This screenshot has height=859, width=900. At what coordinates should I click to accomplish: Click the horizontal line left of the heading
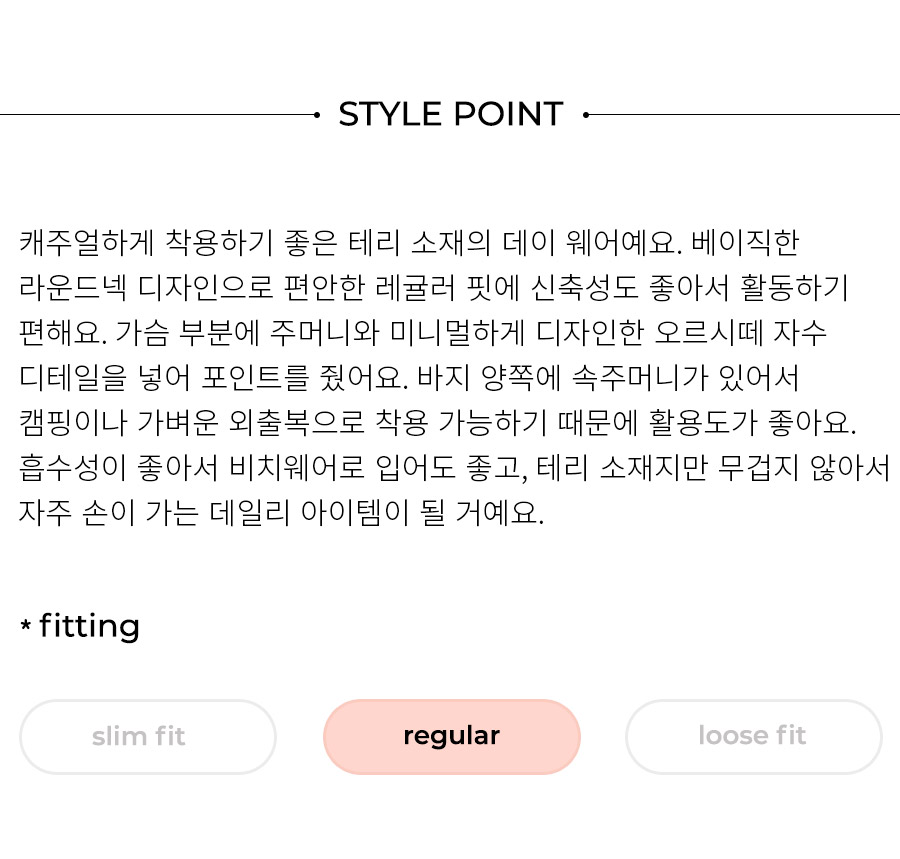pyautogui.click(x=157, y=115)
